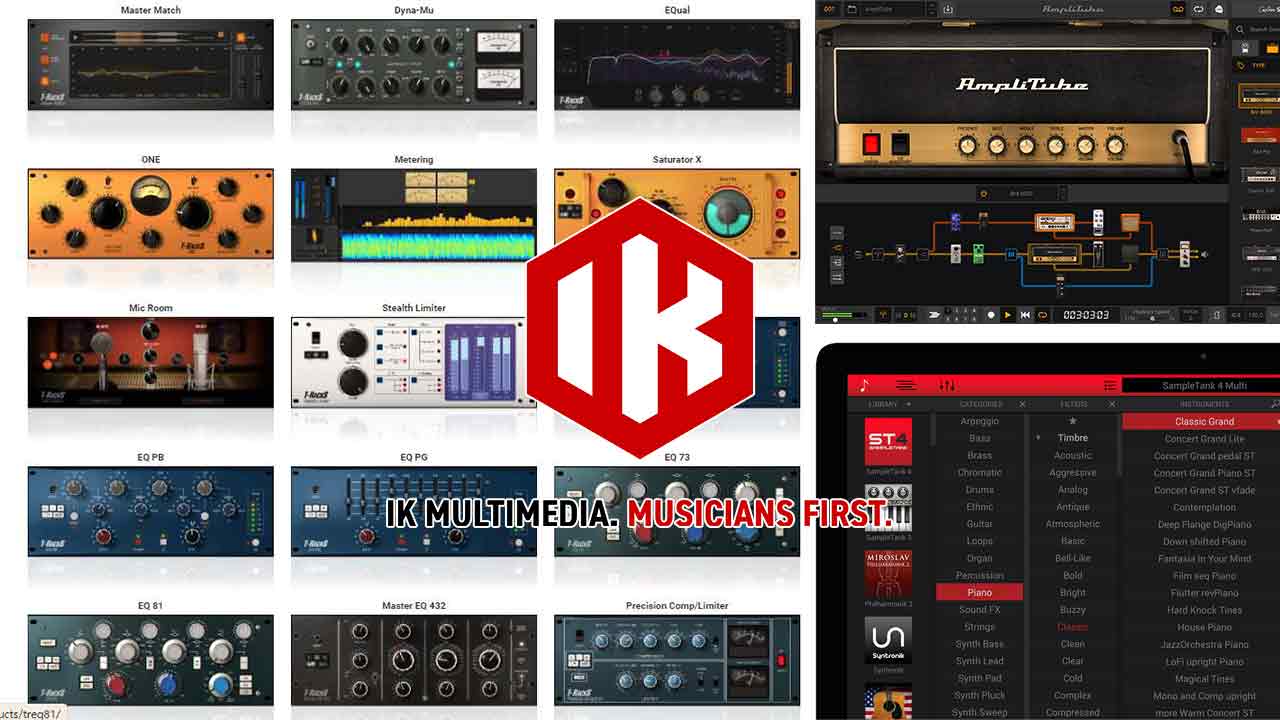Toggle the black standby switch on amp
Viewport: 1280px width, 720px height.
click(x=899, y=145)
